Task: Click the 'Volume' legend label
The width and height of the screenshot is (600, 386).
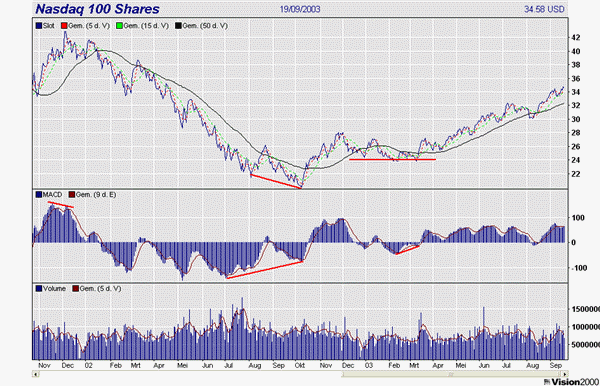Action: pyautogui.click(x=54, y=288)
